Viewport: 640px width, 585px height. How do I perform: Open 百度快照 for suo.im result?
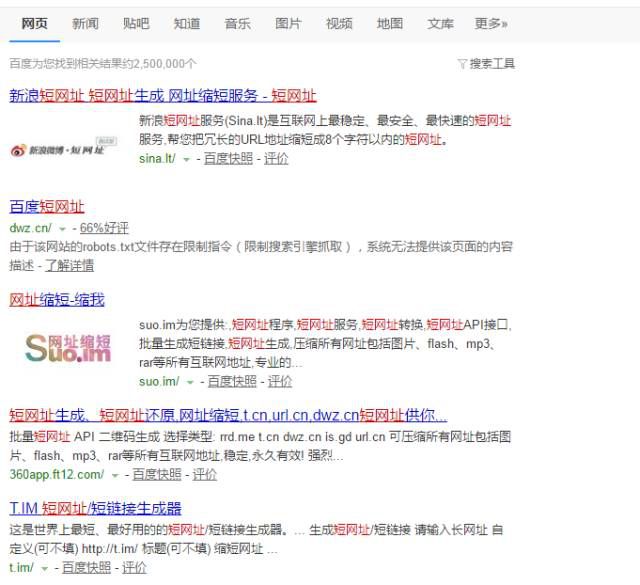coord(232,381)
